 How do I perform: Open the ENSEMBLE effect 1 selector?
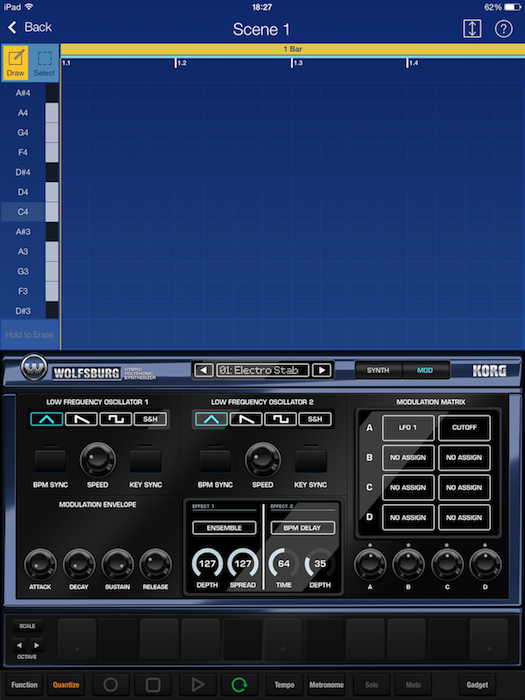point(224,528)
